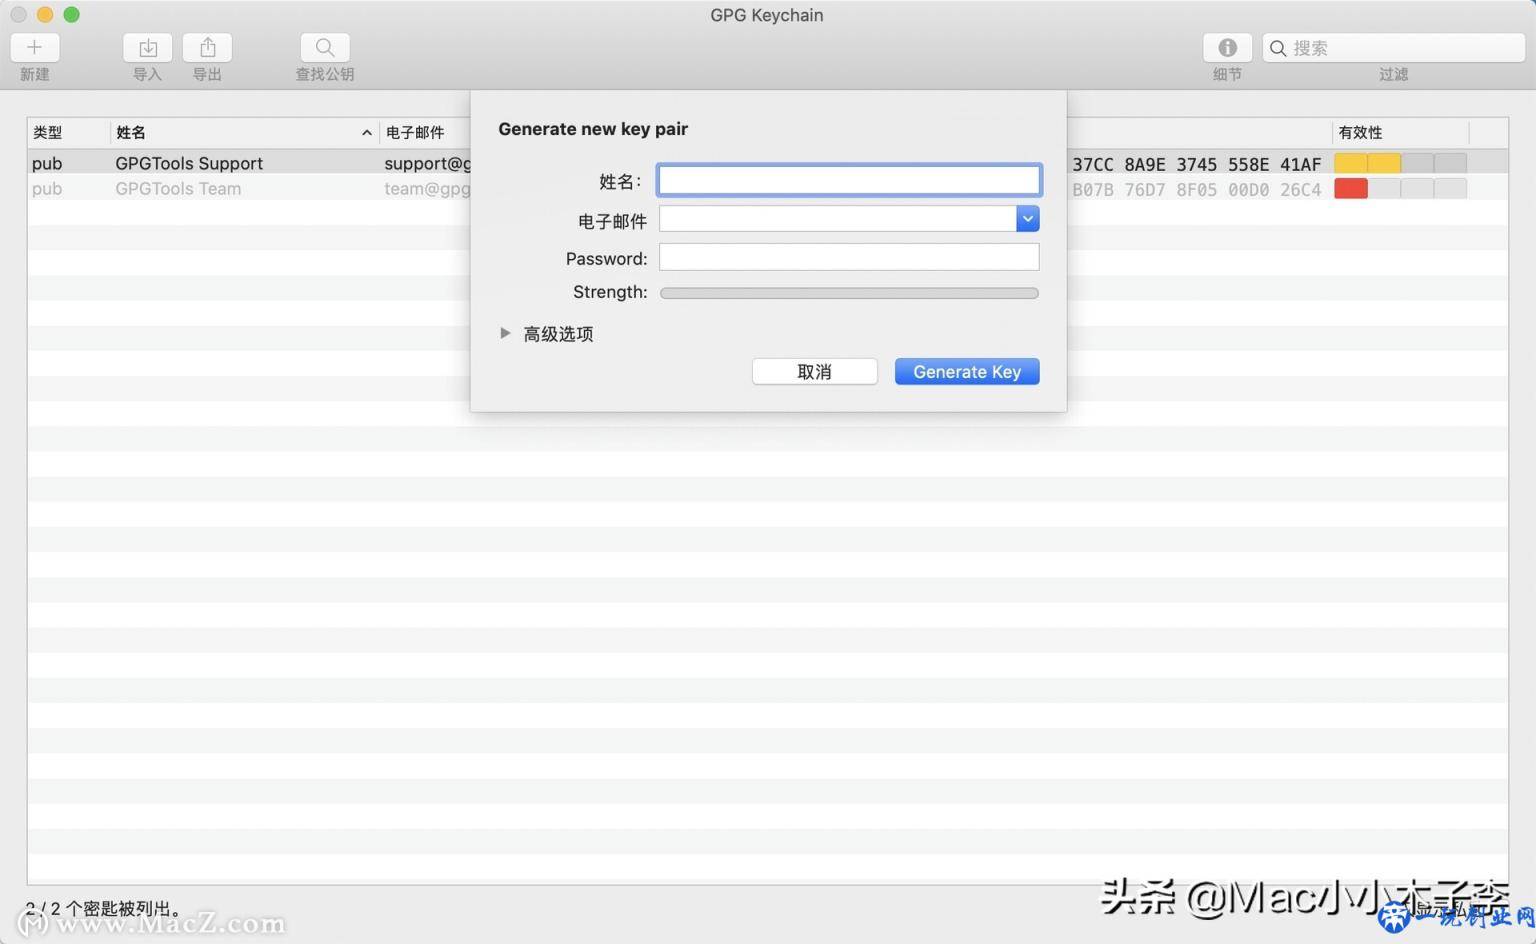Toggle name column sort arrow
Image resolution: width=1536 pixels, height=944 pixels.
pyautogui.click(x=367, y=132)
